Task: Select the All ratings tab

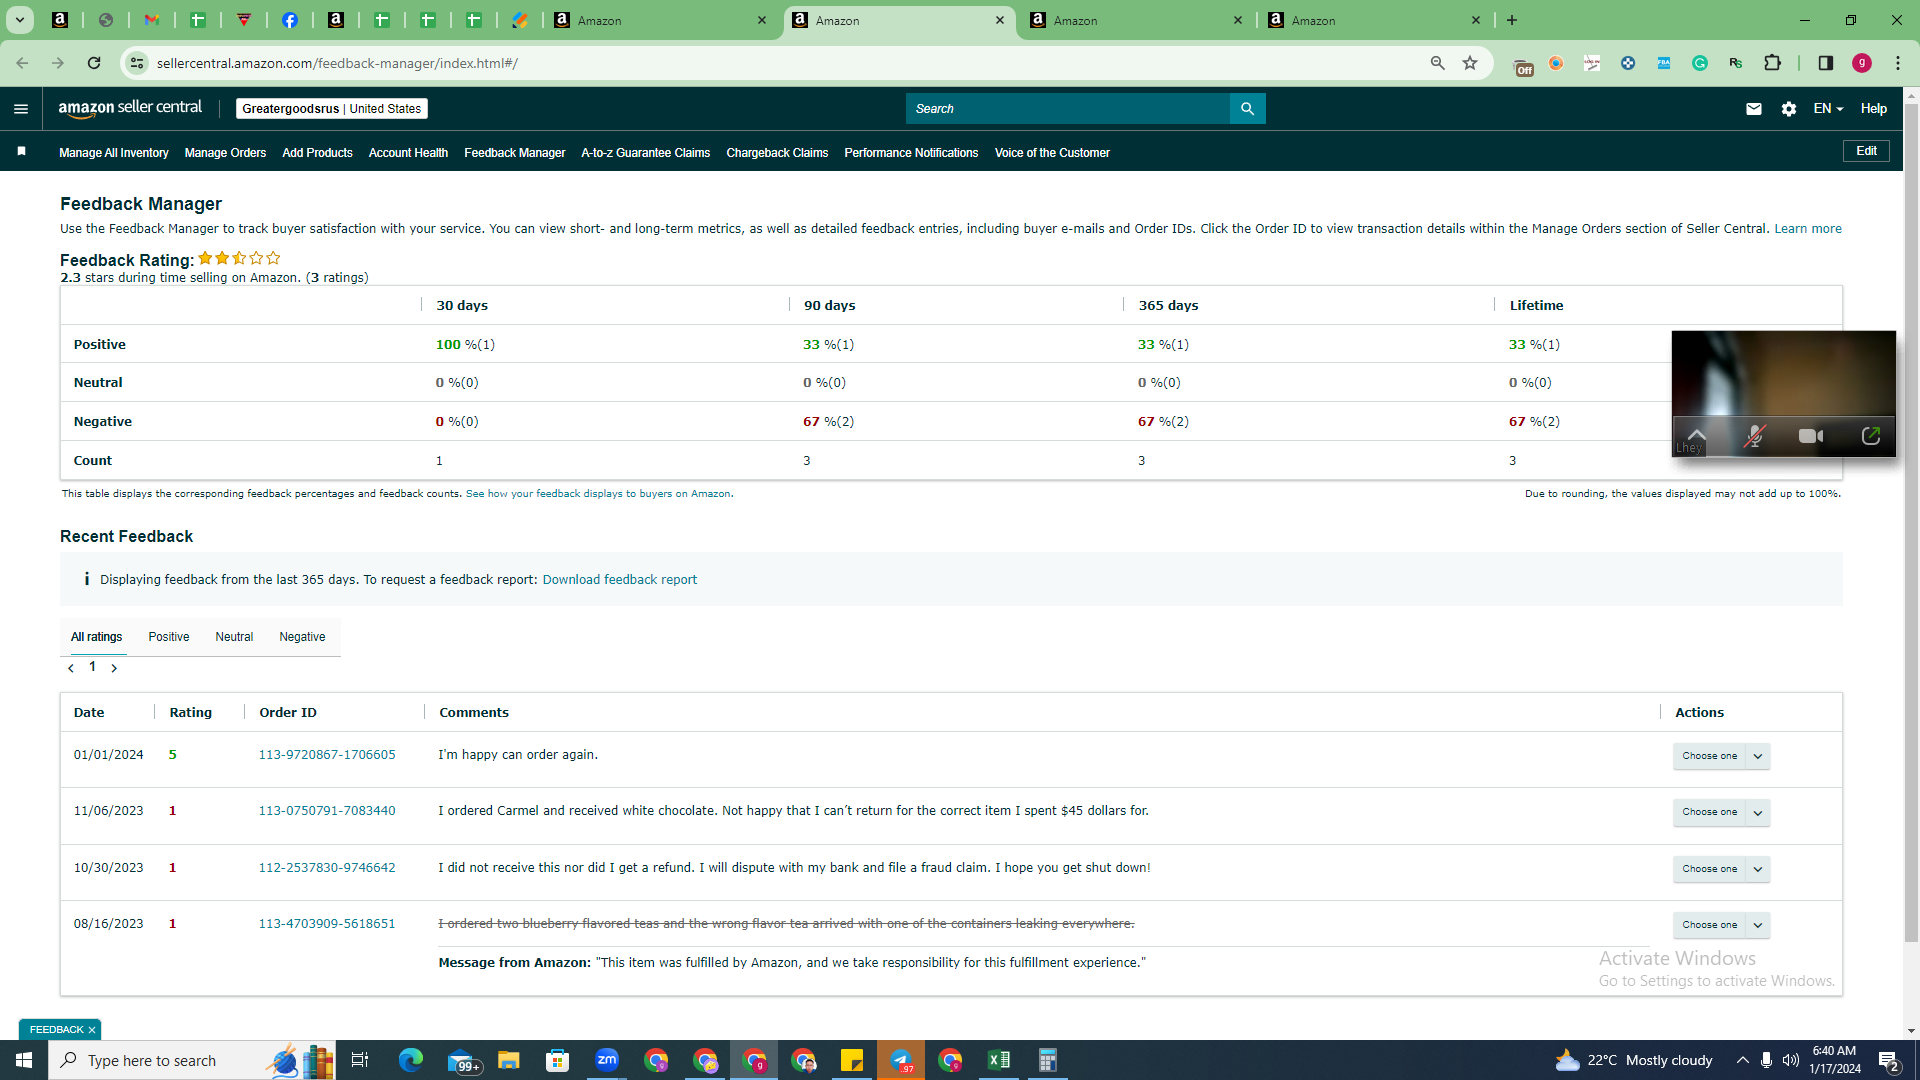Action: click(x=97, y=637)
